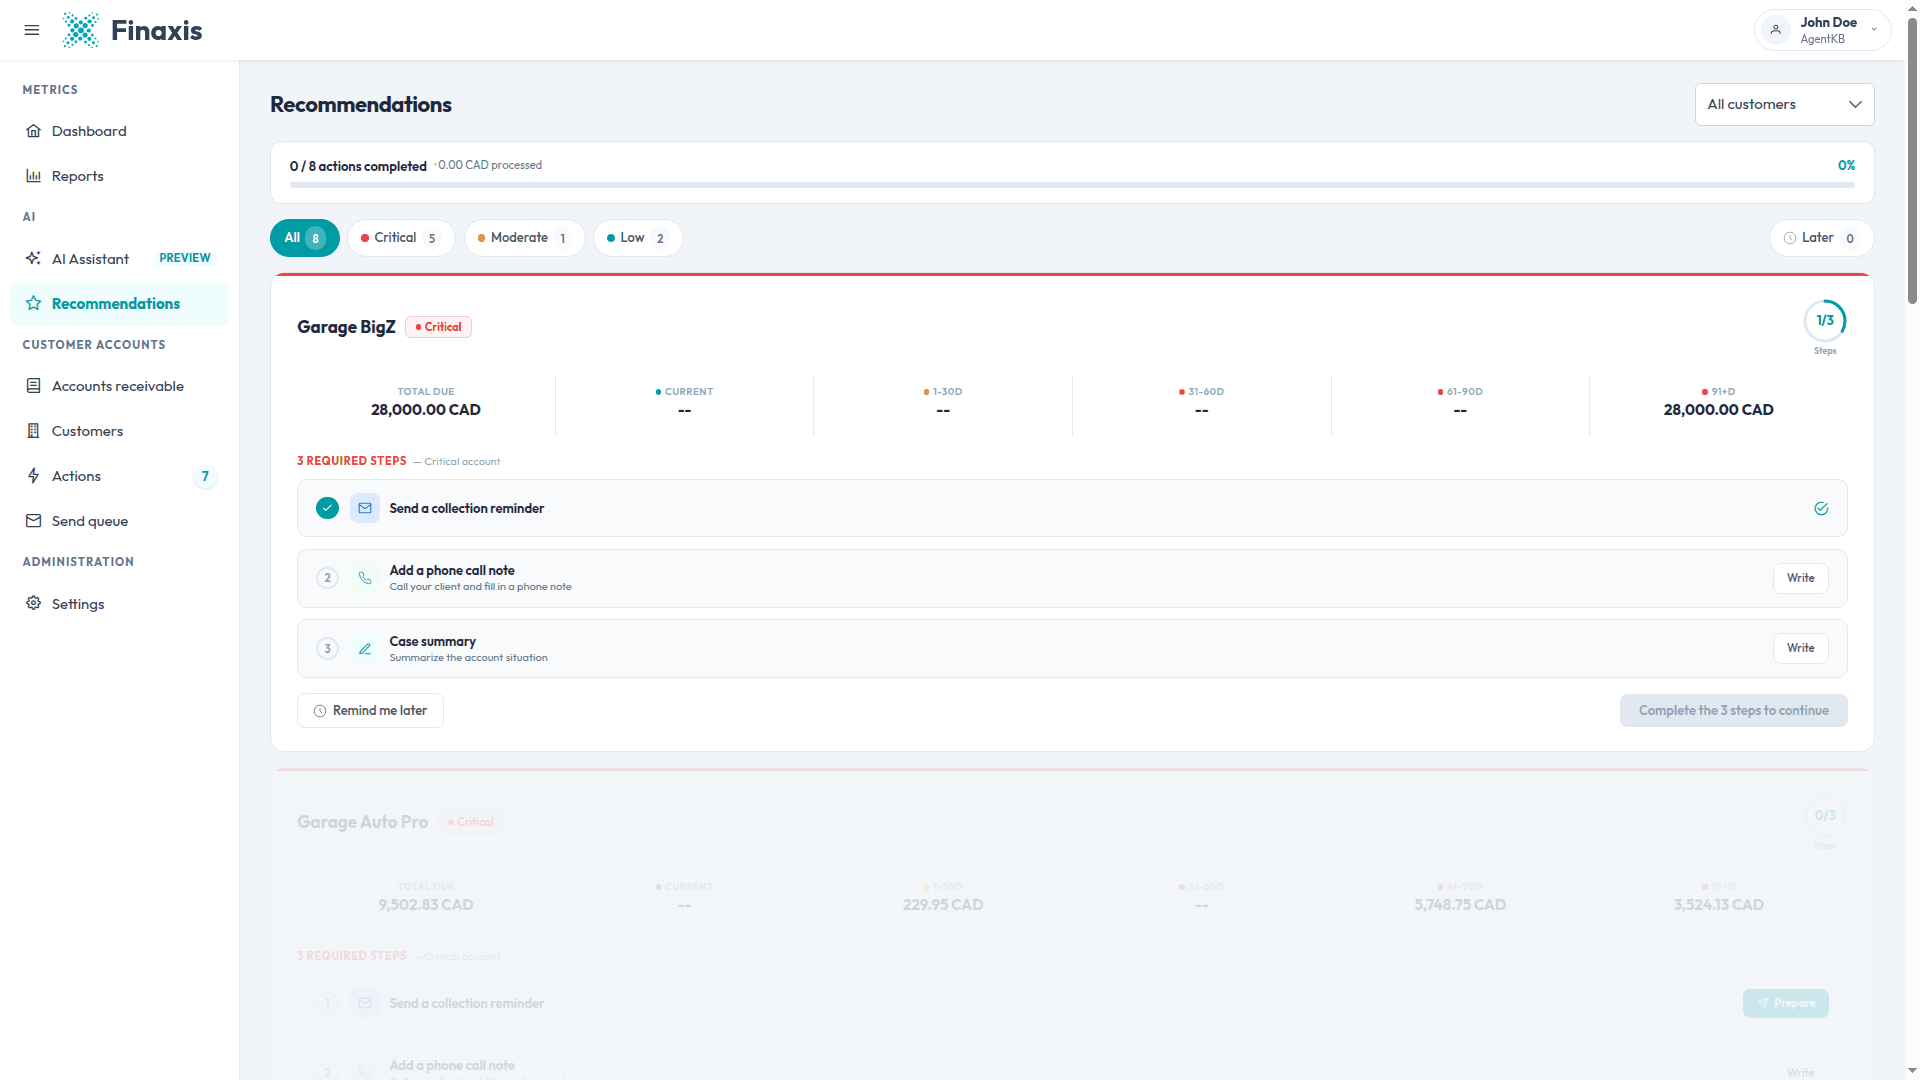
Task: Click the step 2 circle for phone call note
Action: [x=327, y=578]
